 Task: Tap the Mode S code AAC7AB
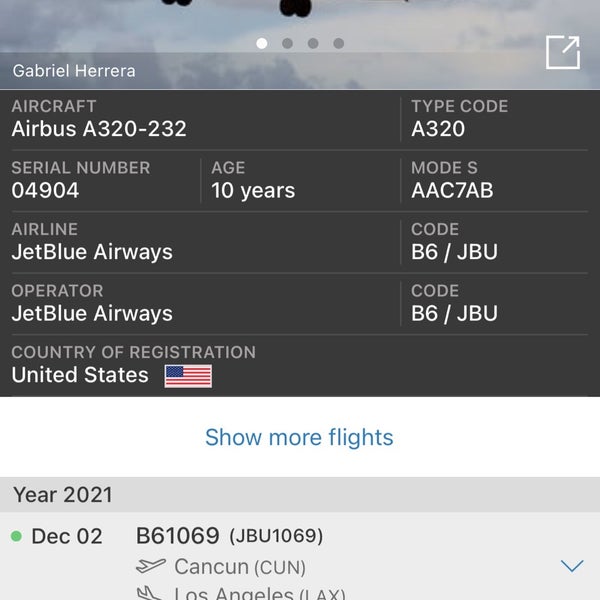pos(452,190)
